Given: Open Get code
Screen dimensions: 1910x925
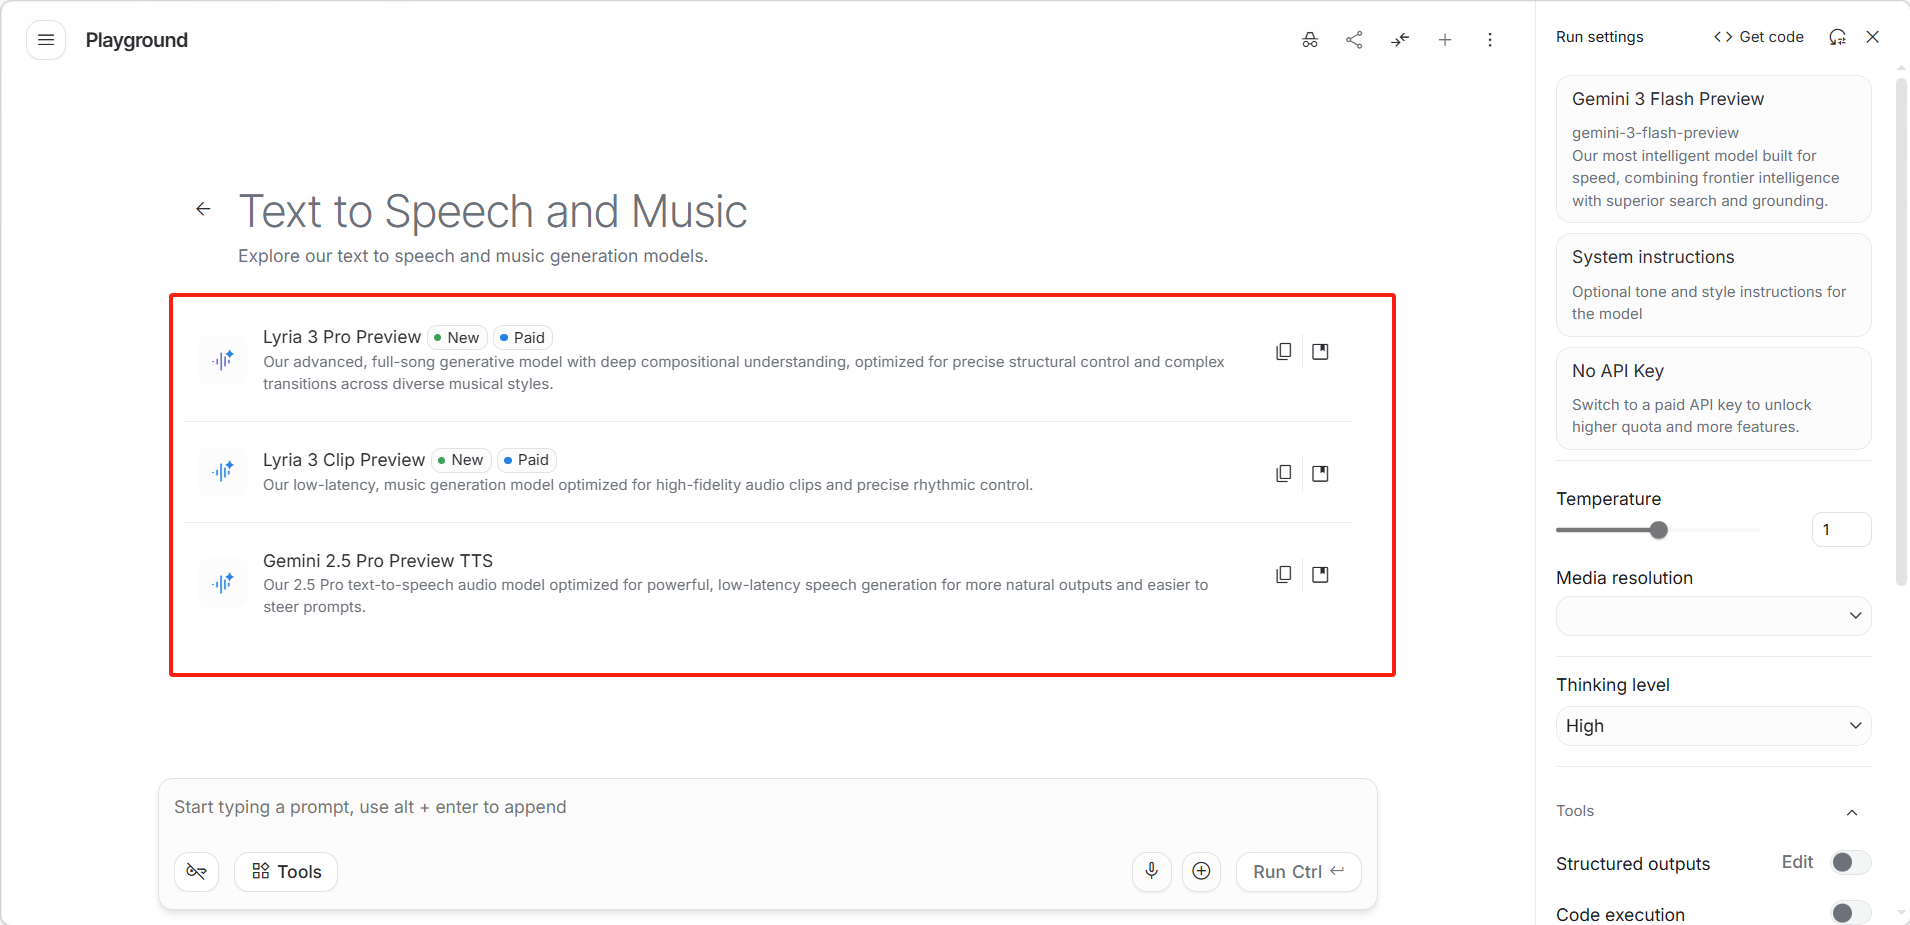Looking at the screenshot, I should pos(1759,37).
